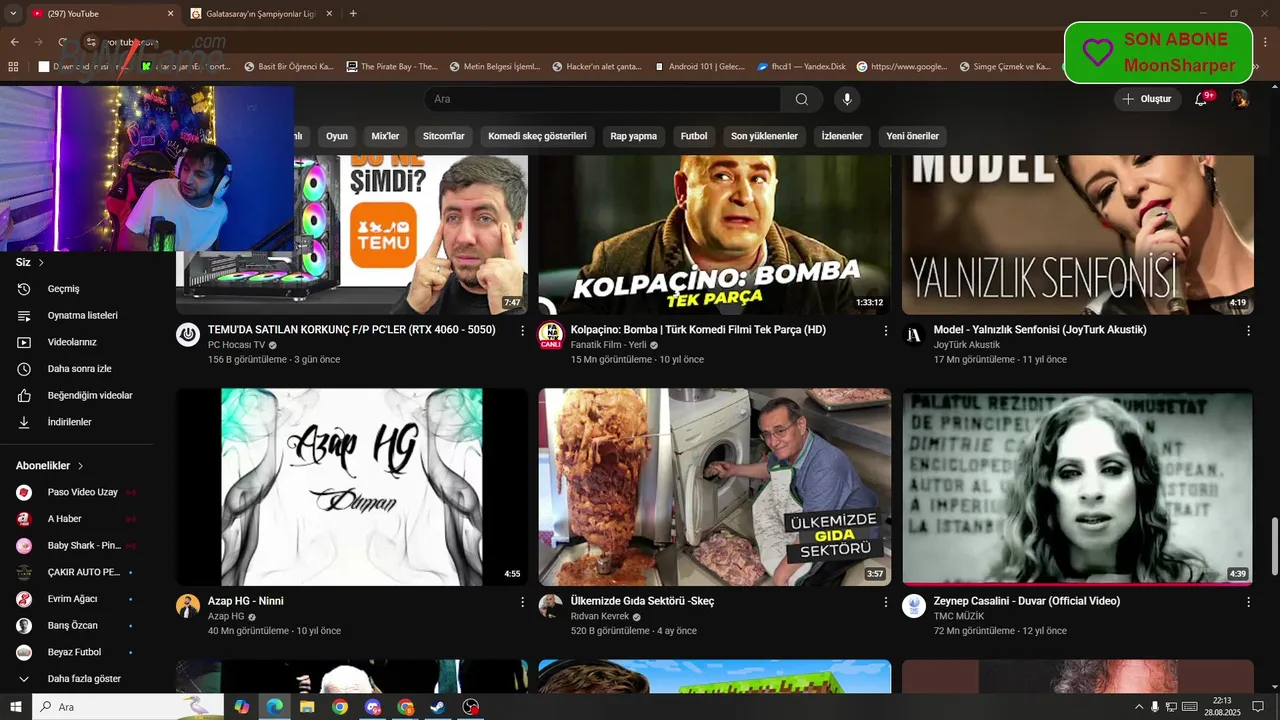
Task: Open İndirilenler in the sidebar
Action: [x=77, y=422]
